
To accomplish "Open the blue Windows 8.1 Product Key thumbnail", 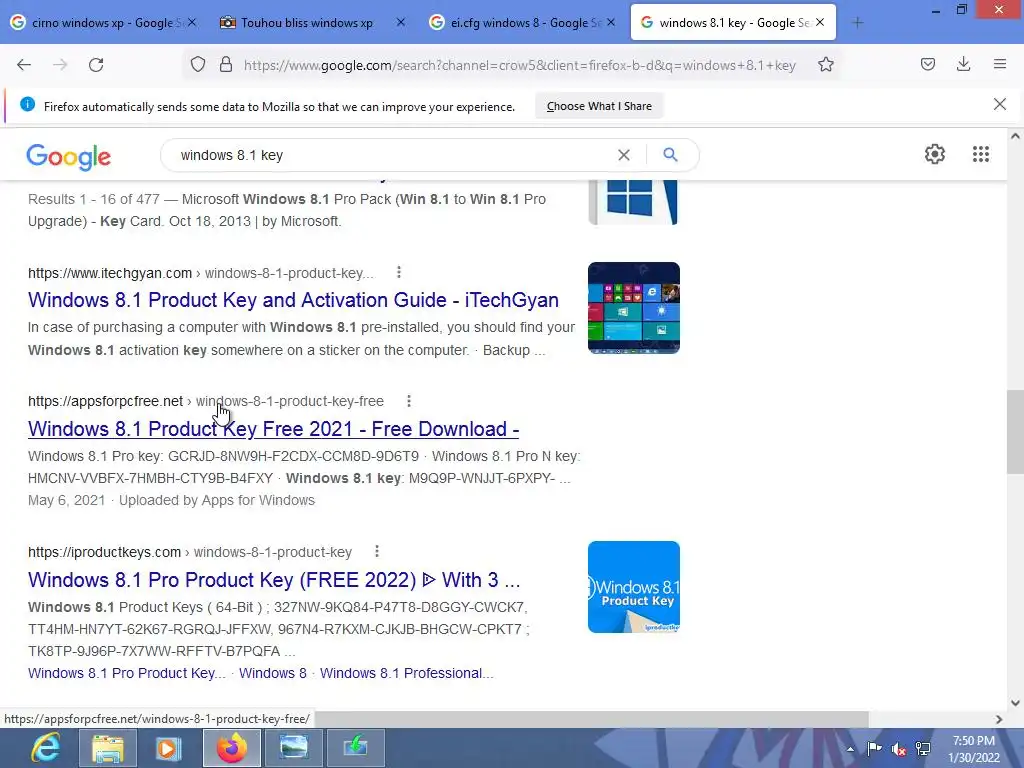I will pyautogui.click(x=633, y=586).
